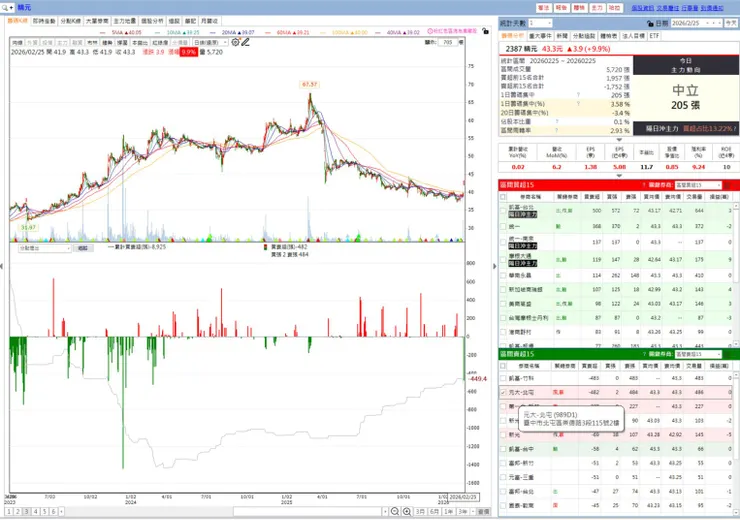Click the question mark beside 區間周轉率
Image resolution: width=740 pixels, height=520 pixels.
556,130
